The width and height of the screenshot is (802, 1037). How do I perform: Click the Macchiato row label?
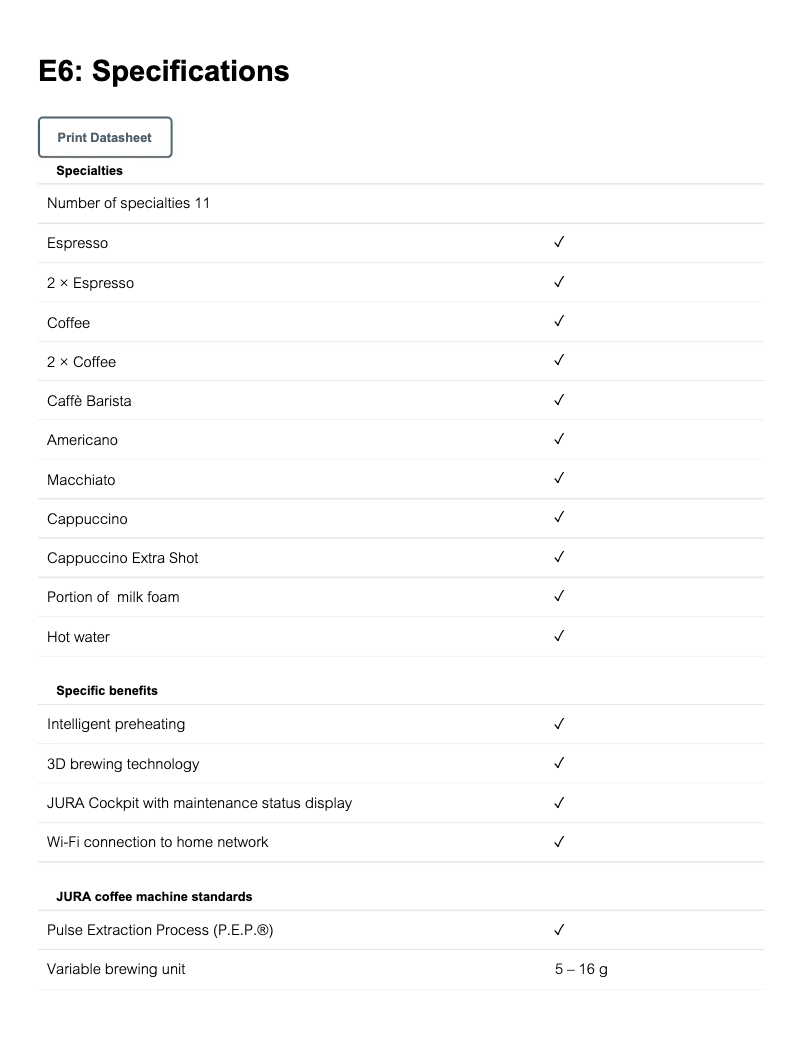point(81,480)
